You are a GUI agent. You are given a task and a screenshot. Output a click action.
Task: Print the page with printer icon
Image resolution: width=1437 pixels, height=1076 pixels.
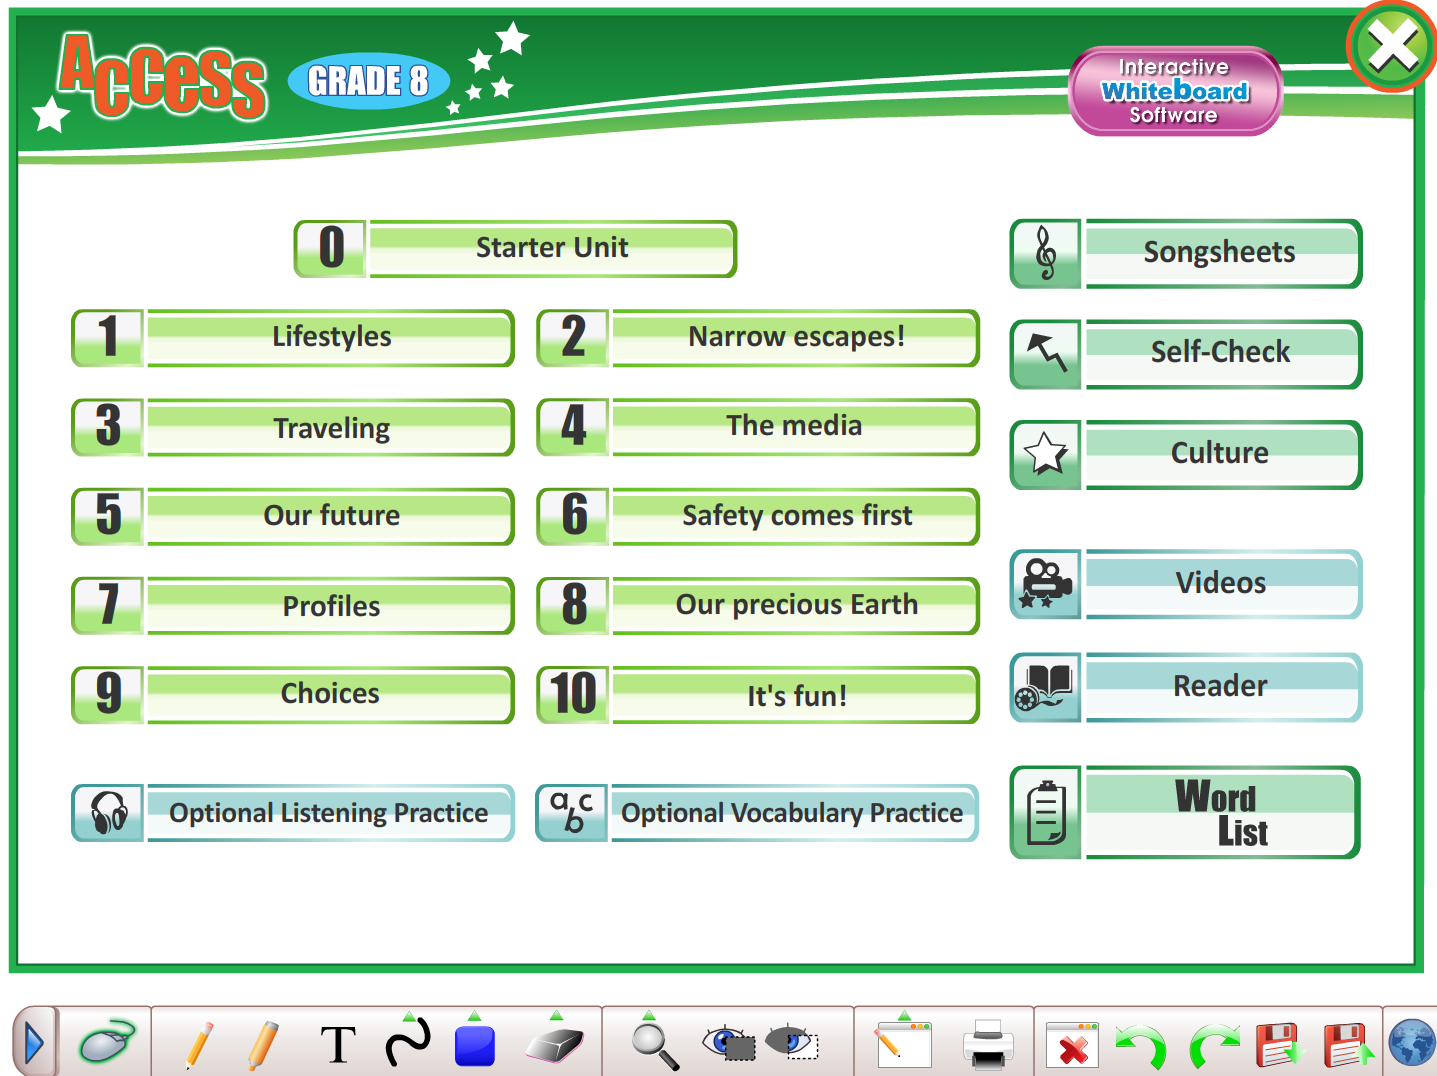click(x=988, y=1045)
